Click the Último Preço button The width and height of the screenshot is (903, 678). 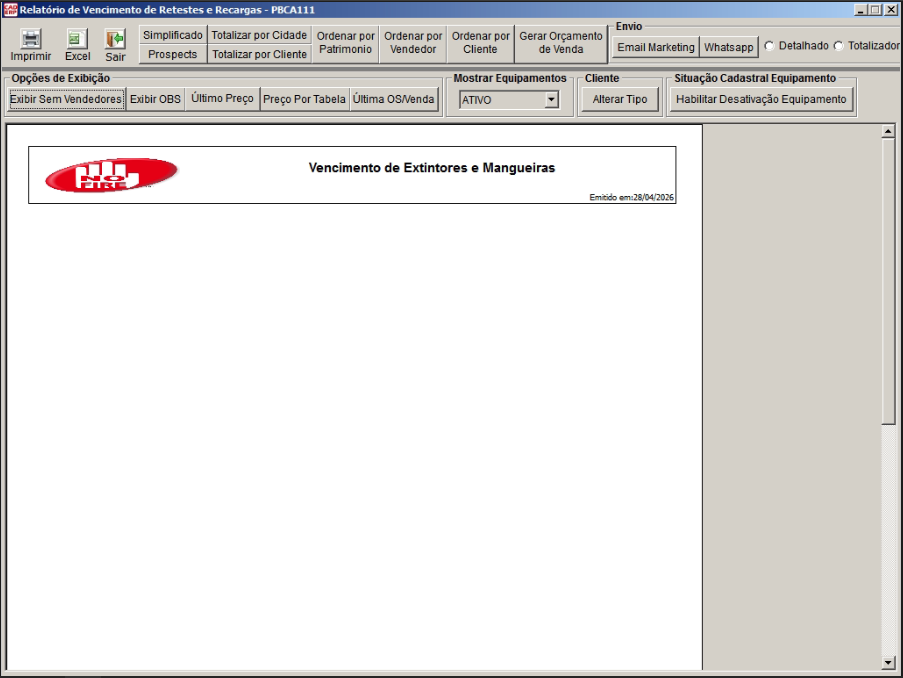[222, 99]
